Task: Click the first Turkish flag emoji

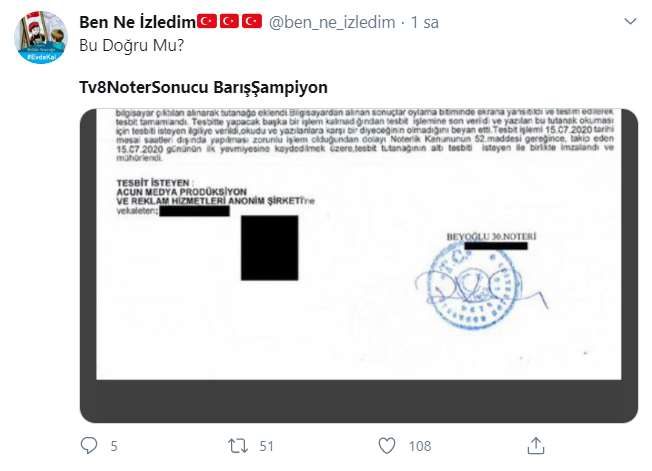Action: pyautogui.click(x=207, y=21)
